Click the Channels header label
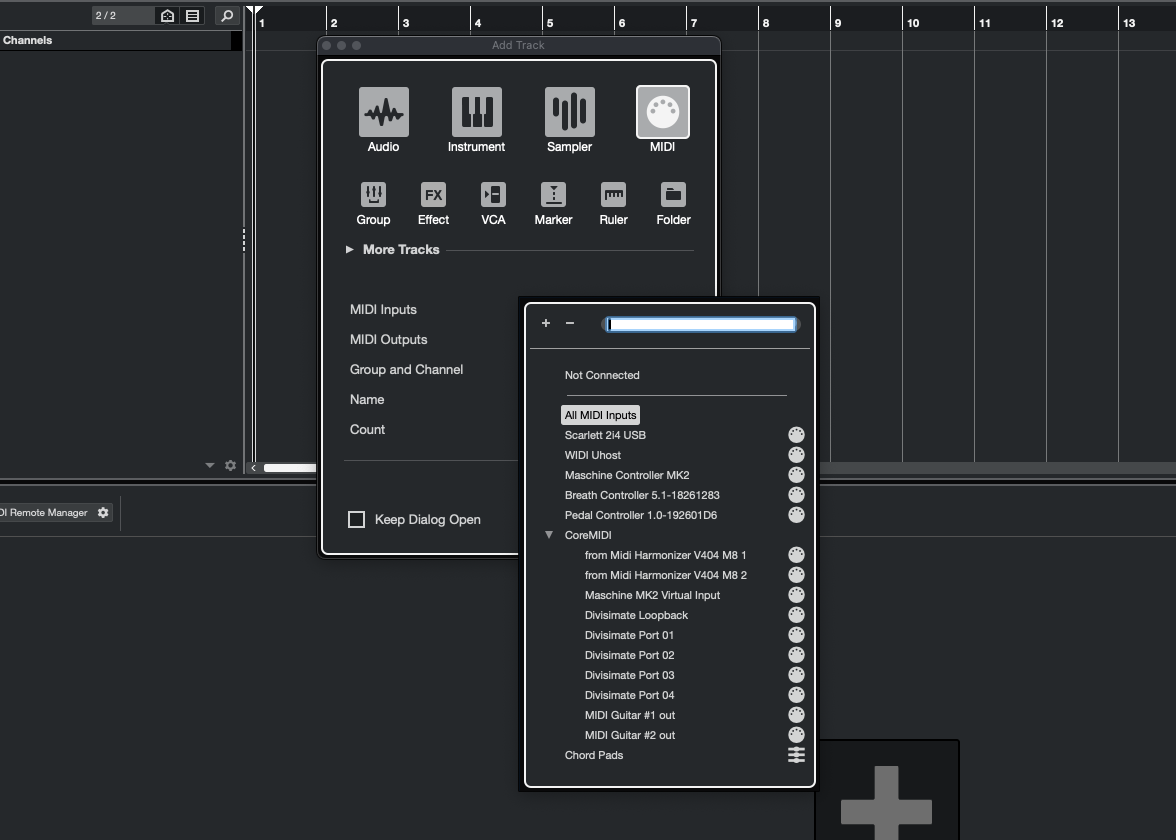 (28, 40)
